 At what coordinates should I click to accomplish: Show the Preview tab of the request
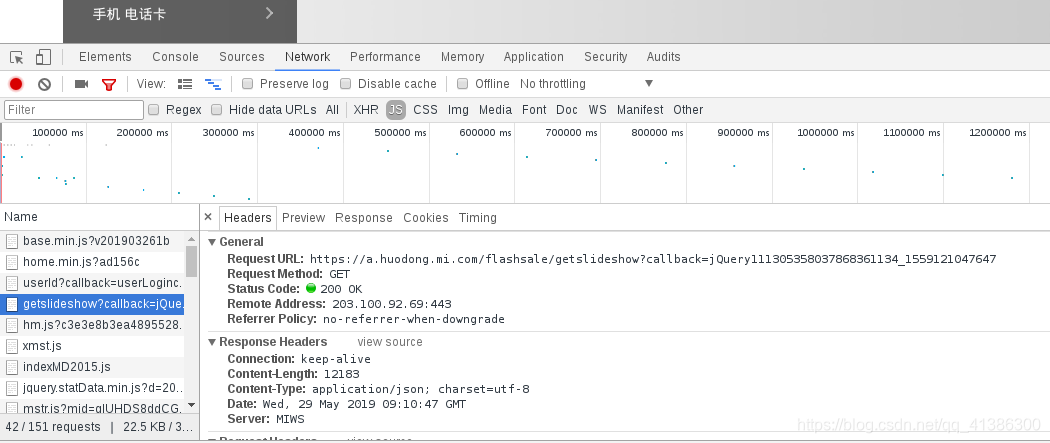pos(303,217)
